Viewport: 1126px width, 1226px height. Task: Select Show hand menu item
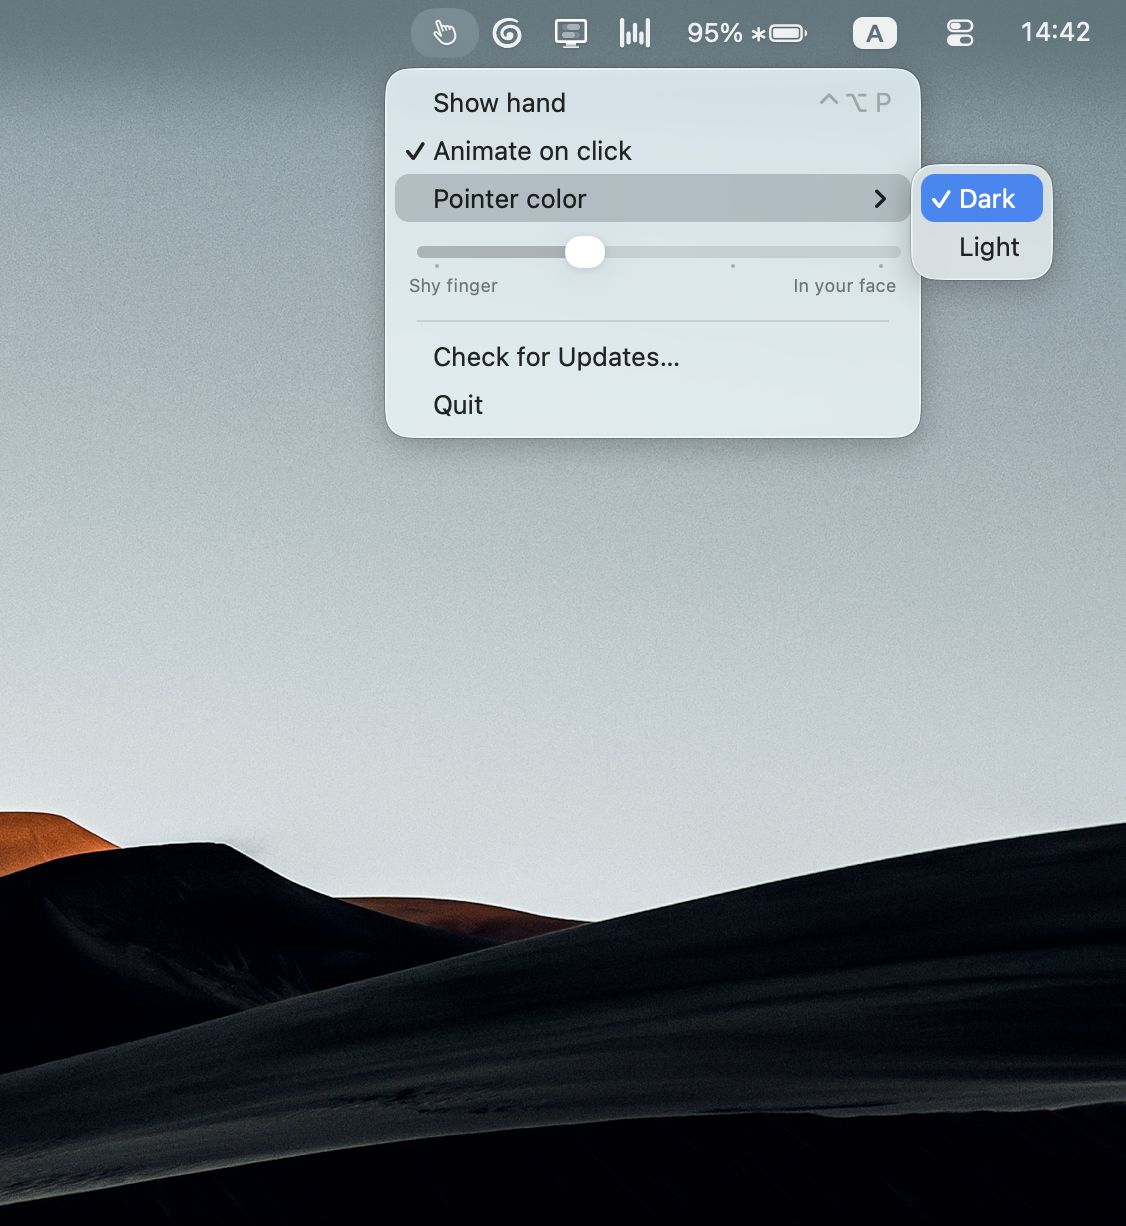click(x=653, y=103)
